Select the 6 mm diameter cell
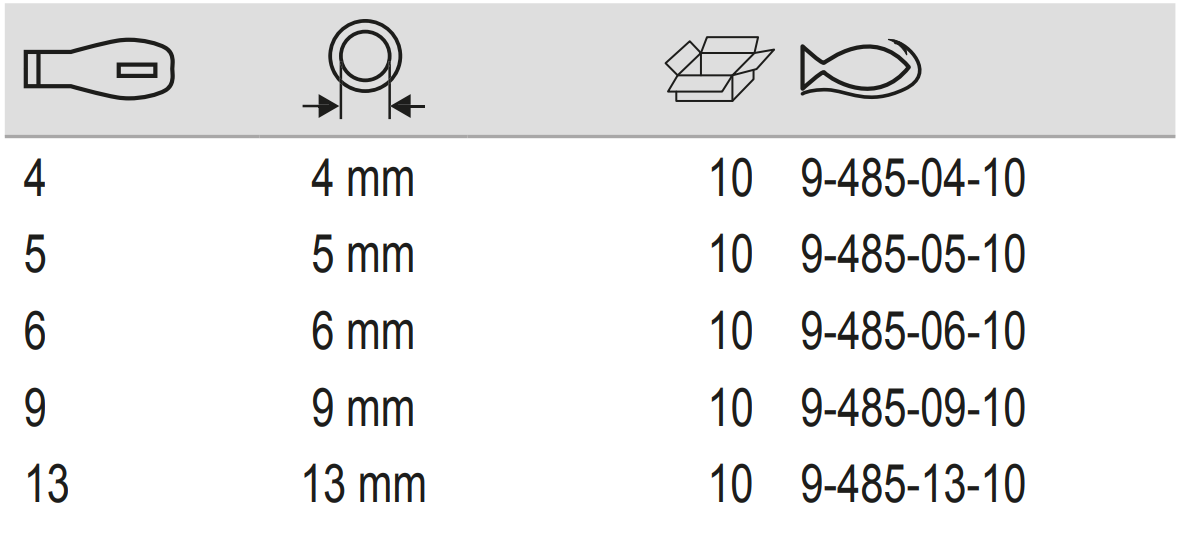Screen dimensions: 1182x536 [362, 333]
